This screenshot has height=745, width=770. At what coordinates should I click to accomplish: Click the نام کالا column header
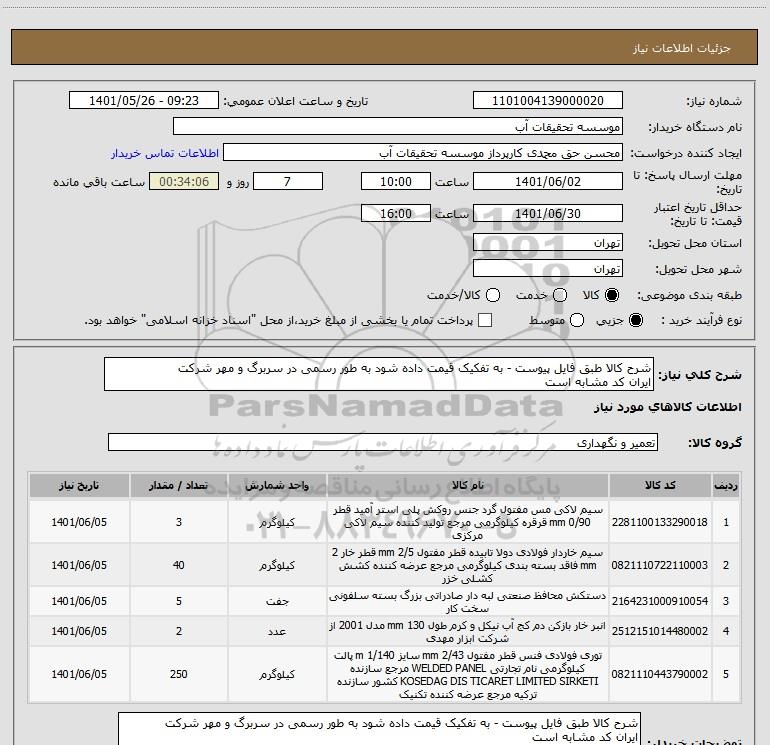coord(468,486)
